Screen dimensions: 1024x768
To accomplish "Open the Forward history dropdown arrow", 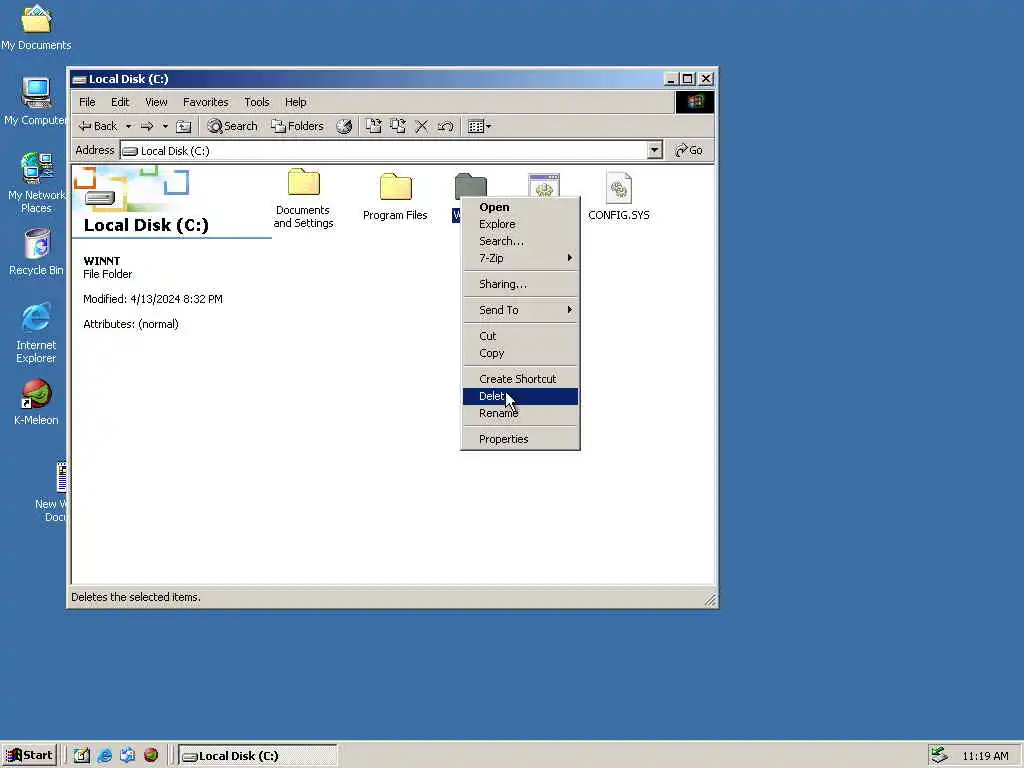I will tap(165, 126).
